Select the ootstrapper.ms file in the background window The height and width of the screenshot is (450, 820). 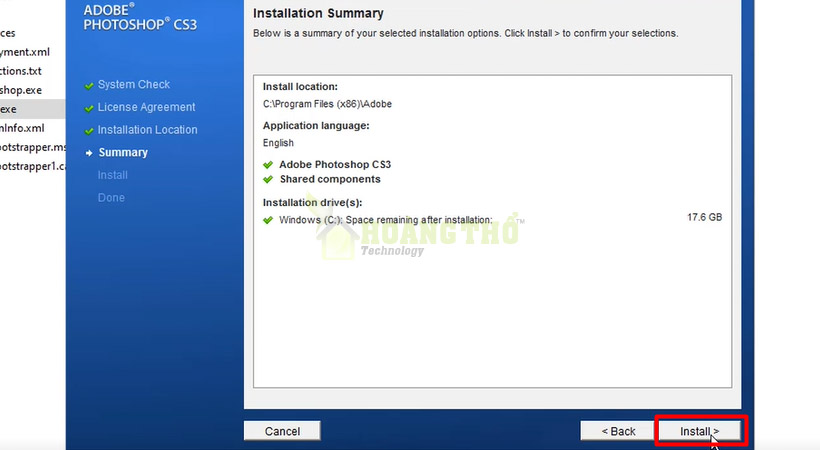pos(32,147)
